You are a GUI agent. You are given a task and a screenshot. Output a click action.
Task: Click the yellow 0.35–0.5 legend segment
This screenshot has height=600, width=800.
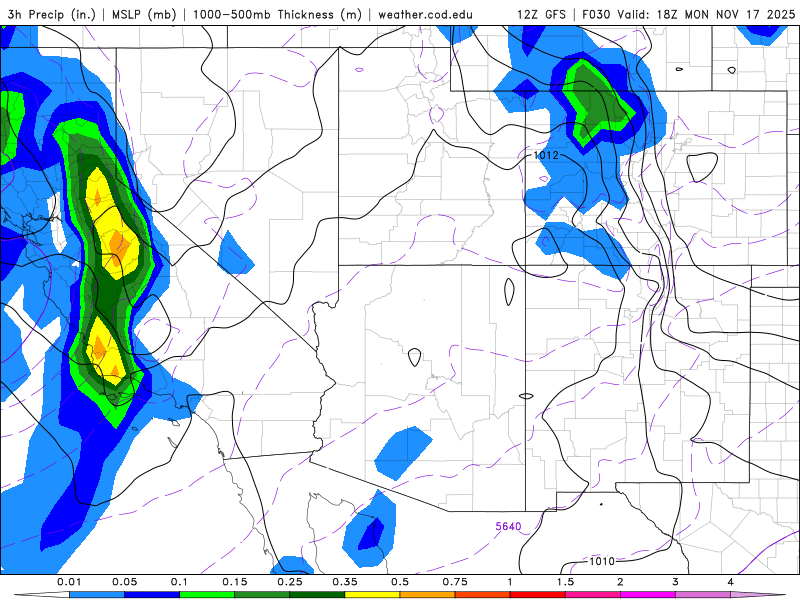[372, 595]
